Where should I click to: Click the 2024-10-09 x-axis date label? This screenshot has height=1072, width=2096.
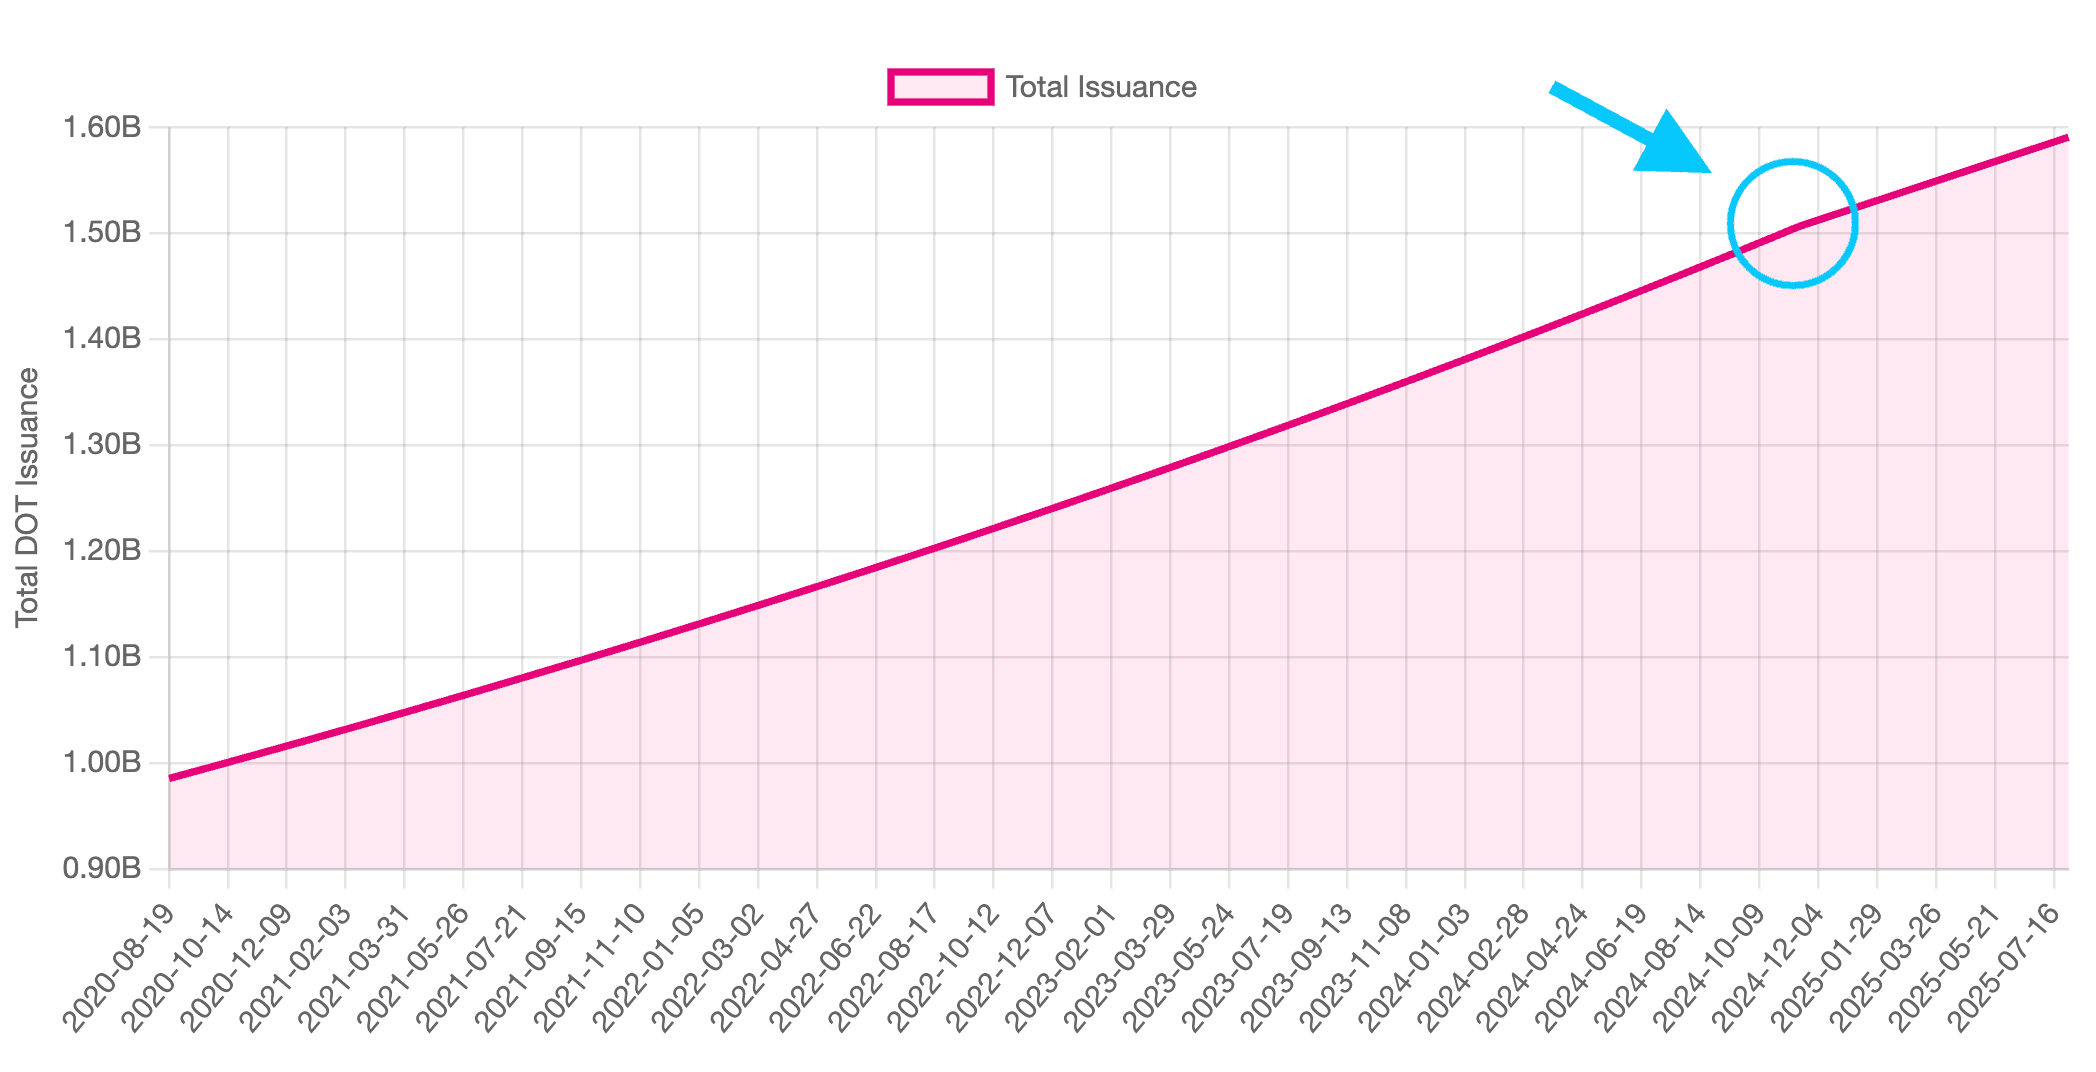coord(1709,966)
